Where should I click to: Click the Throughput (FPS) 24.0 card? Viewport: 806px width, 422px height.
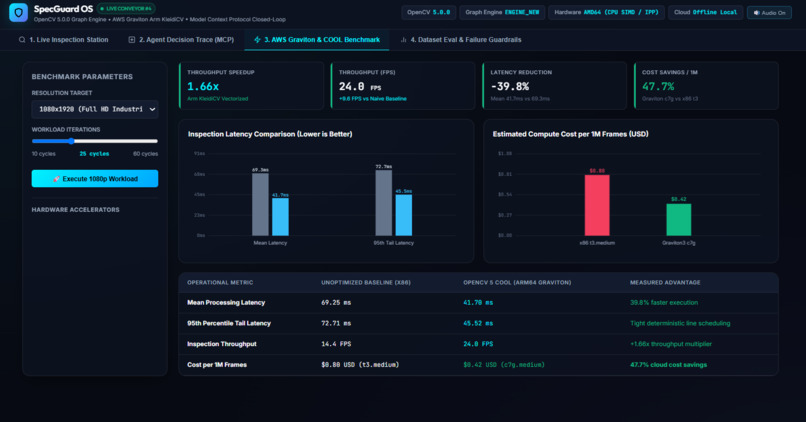403,85
